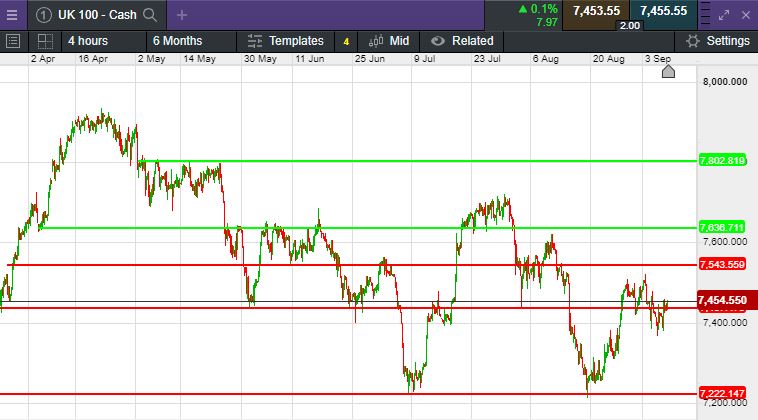
Task: Click the 2 May date label
Action: pos(151,59)
